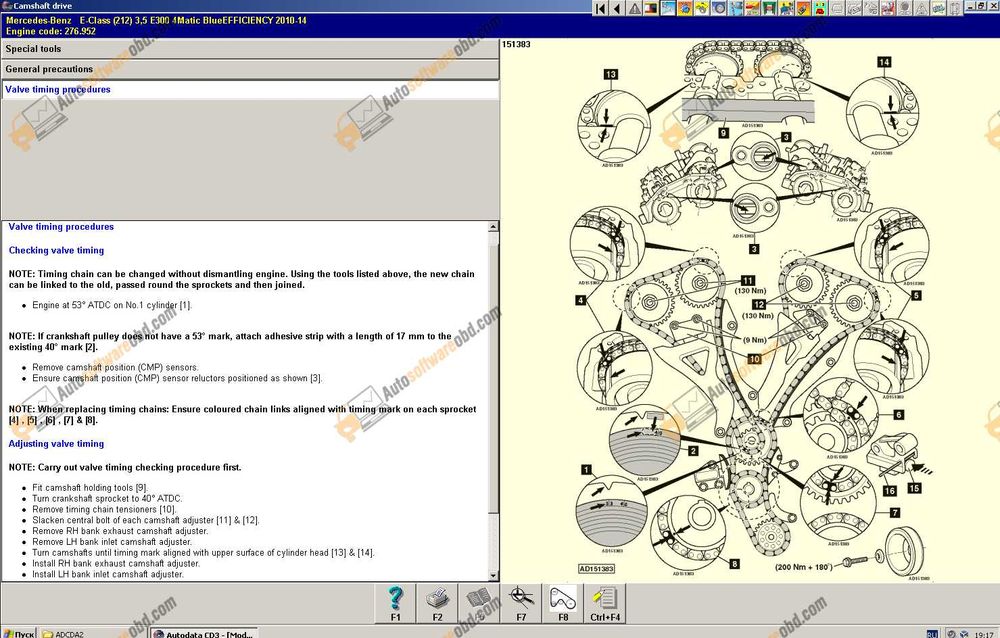Click the '(9 Nm)' torque label in diagram

(x=754, y=340)
